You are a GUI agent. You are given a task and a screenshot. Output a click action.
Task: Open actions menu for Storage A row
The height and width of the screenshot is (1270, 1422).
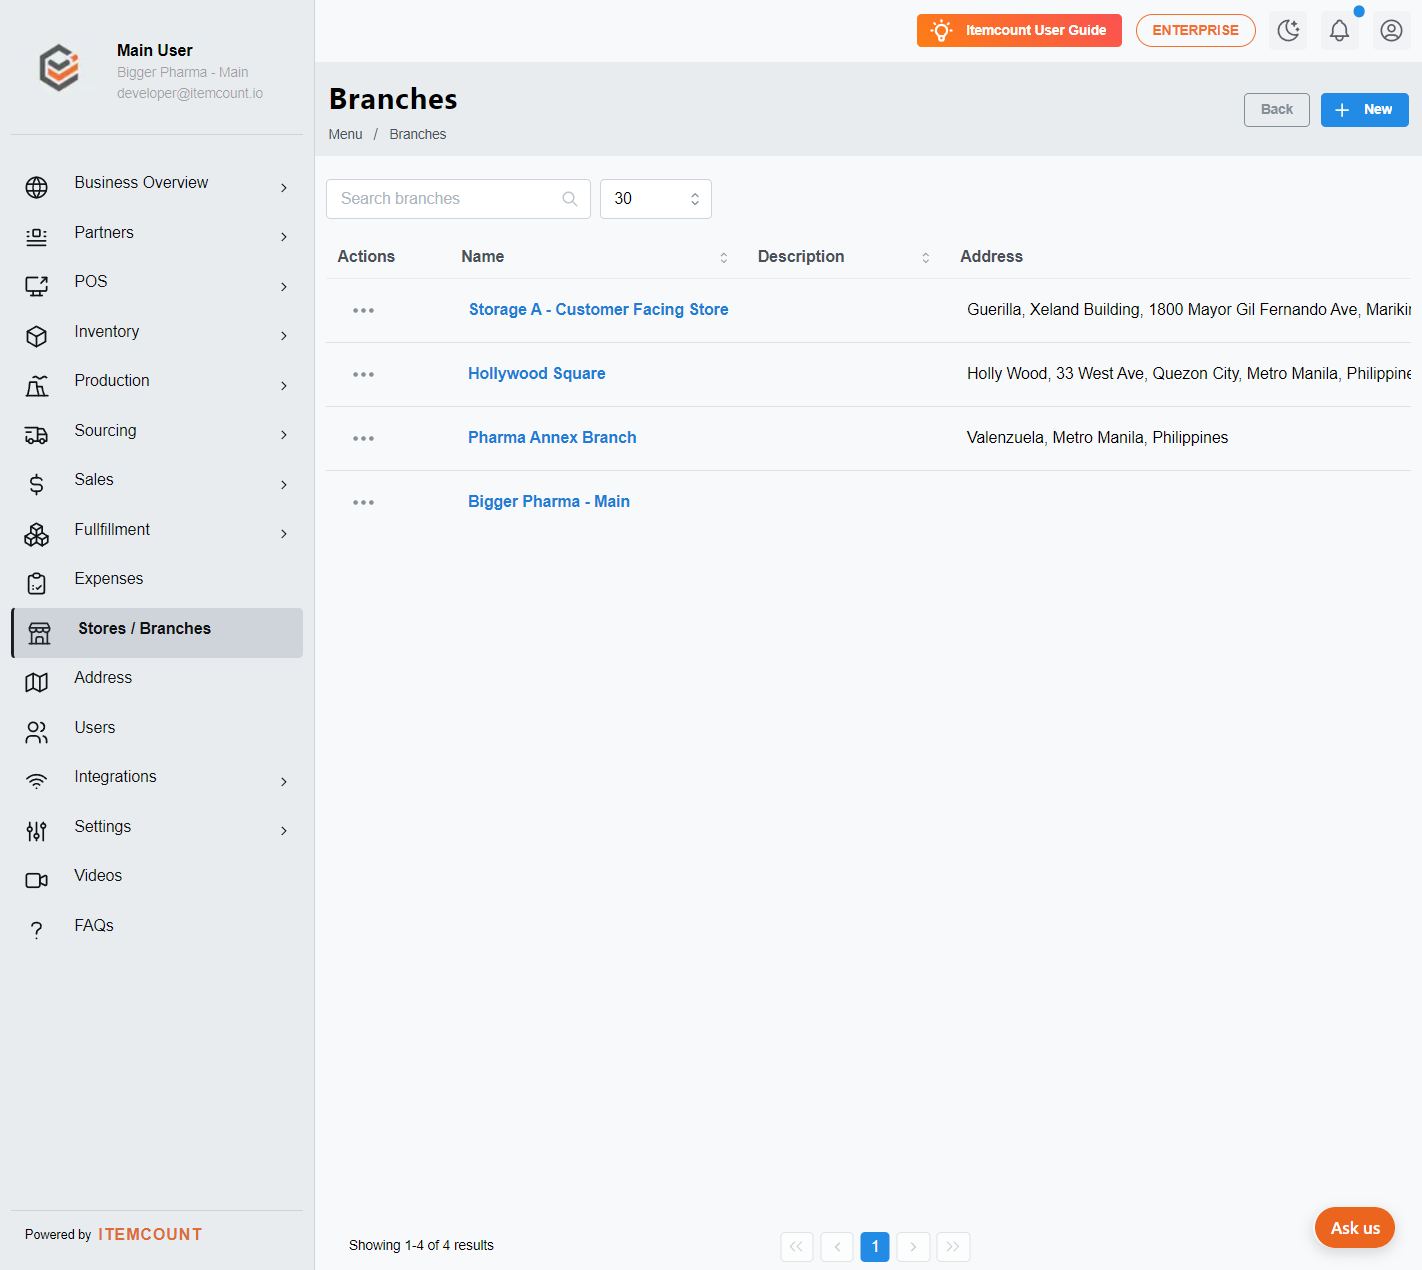click(x=363, y=310)
